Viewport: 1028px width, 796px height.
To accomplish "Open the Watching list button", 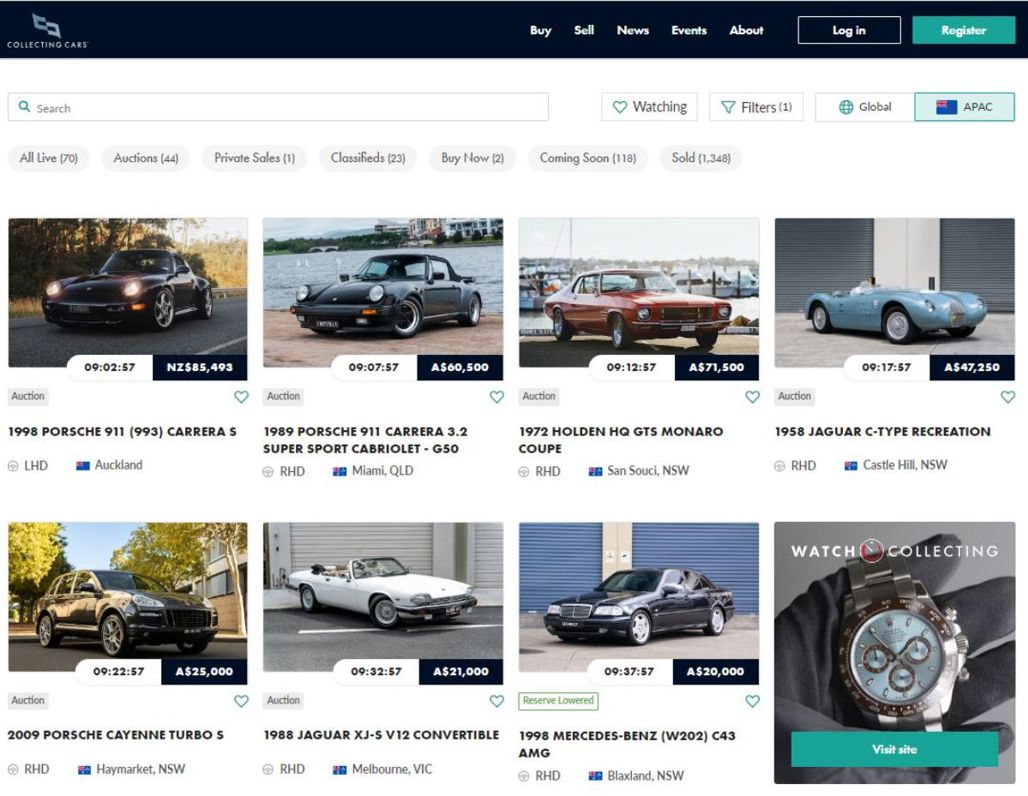I will pos(649,107).
